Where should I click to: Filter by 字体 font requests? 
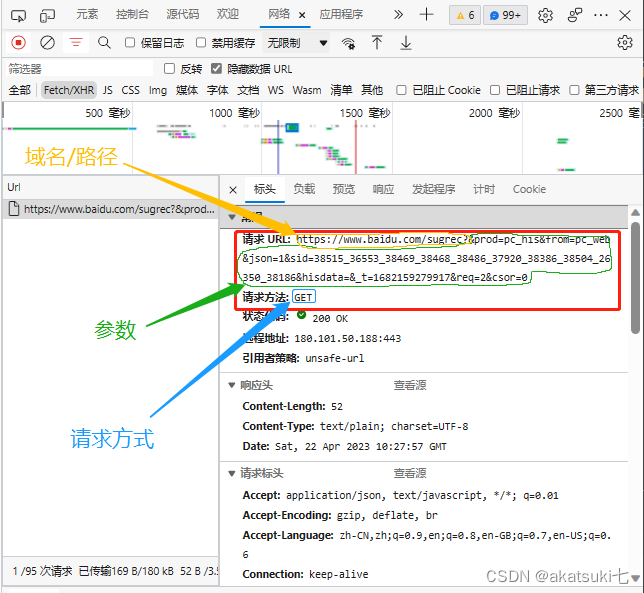click(217, 90)
